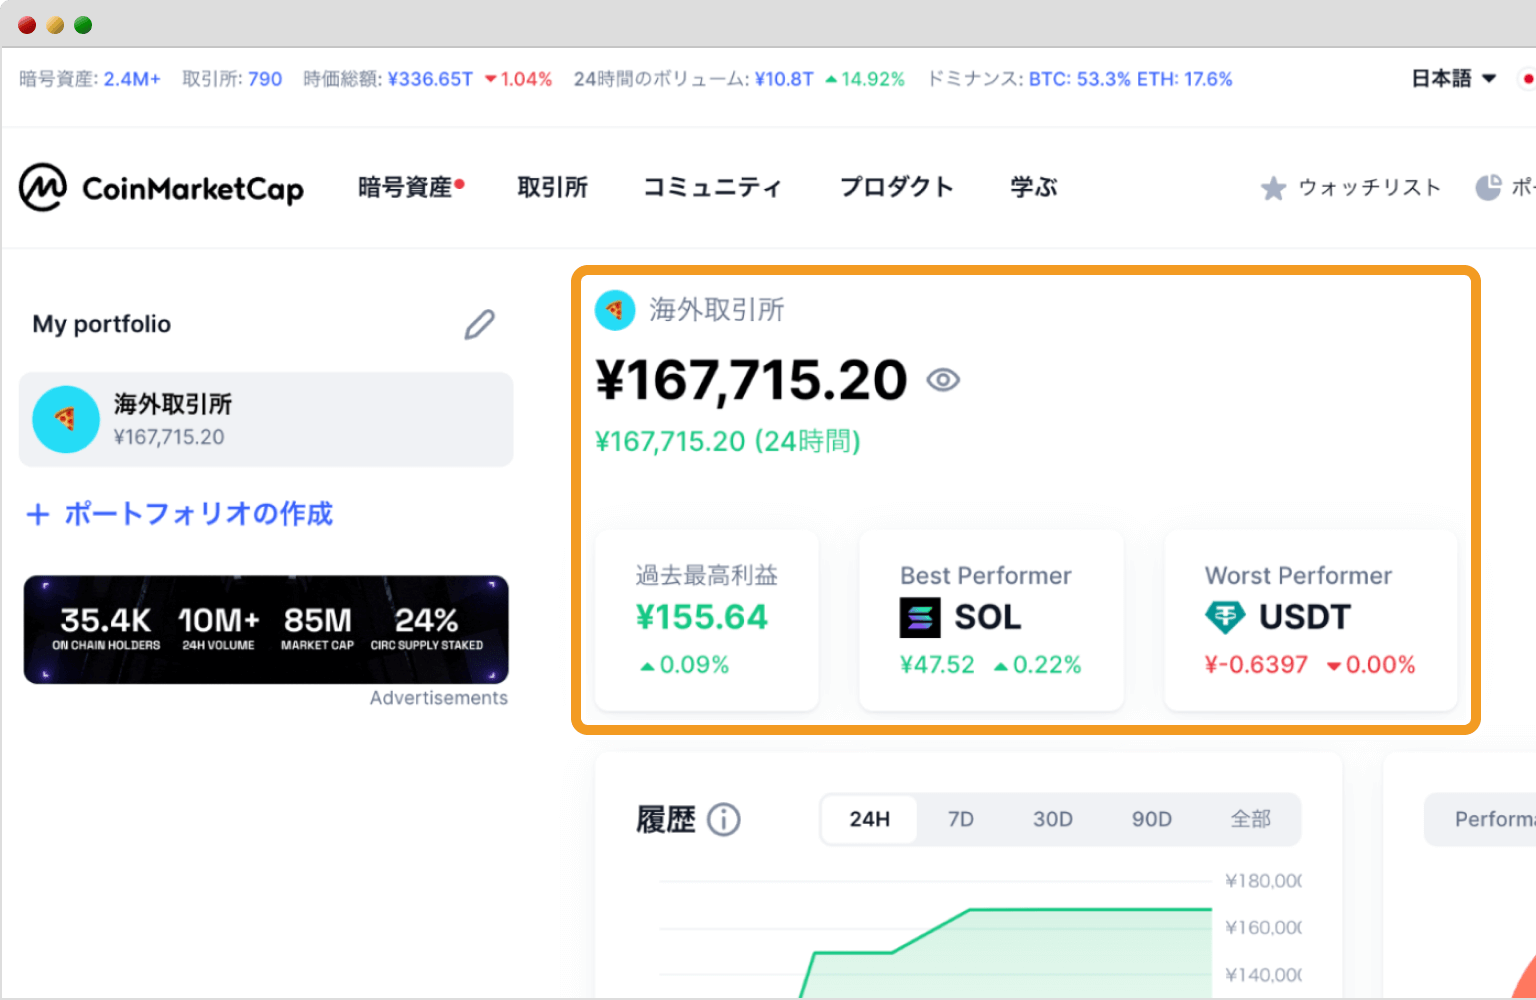
Task: Click the watchlist star icon
Action: pos(1273,188)
